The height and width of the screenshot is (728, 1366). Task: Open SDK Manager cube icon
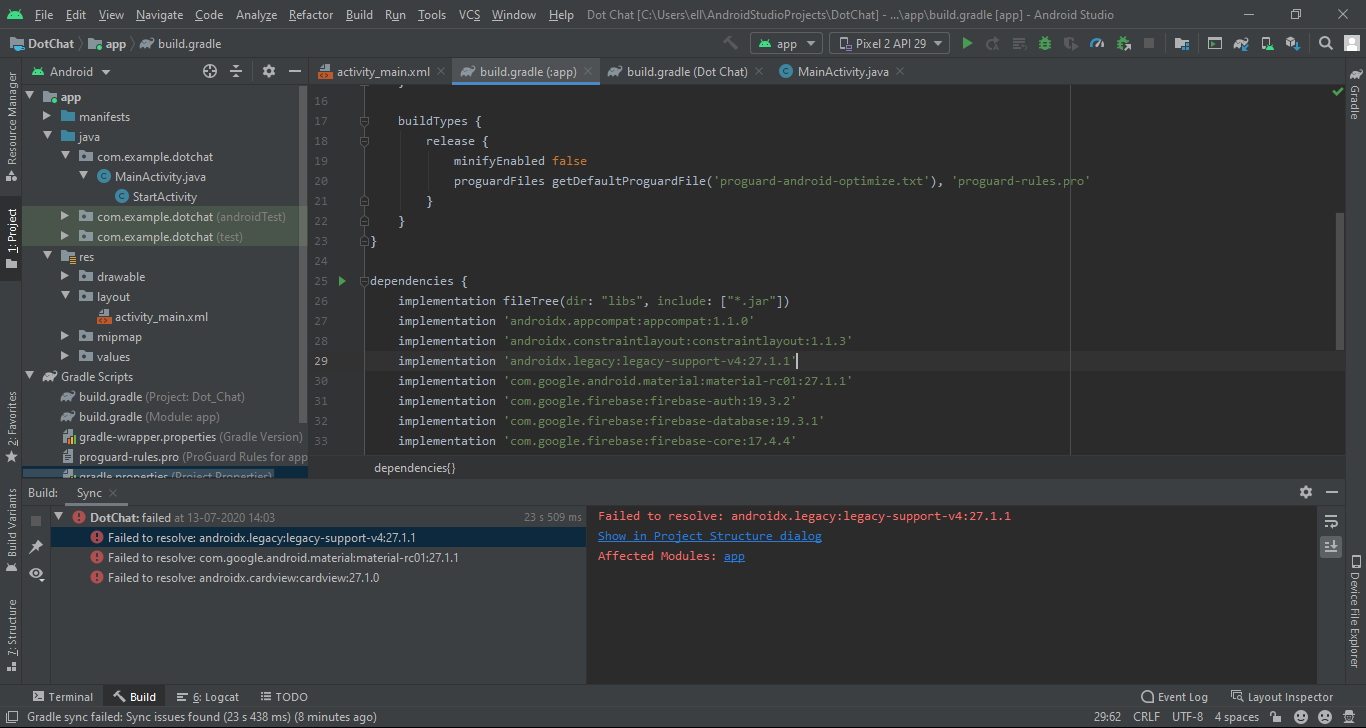(1293, 44)
